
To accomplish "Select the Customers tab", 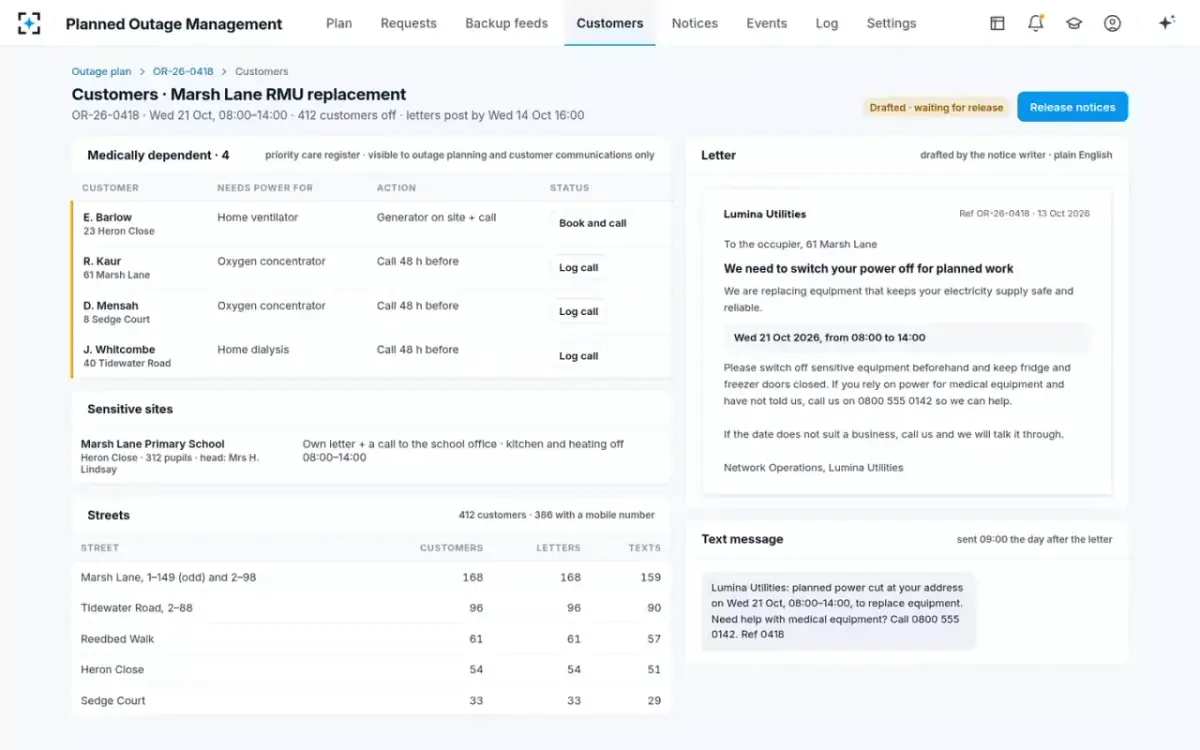I will pyautogui.click(x=610, y=23).
